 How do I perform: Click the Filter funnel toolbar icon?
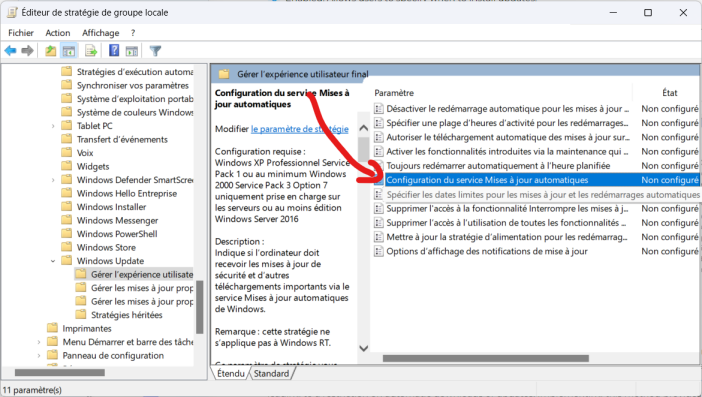155,51
